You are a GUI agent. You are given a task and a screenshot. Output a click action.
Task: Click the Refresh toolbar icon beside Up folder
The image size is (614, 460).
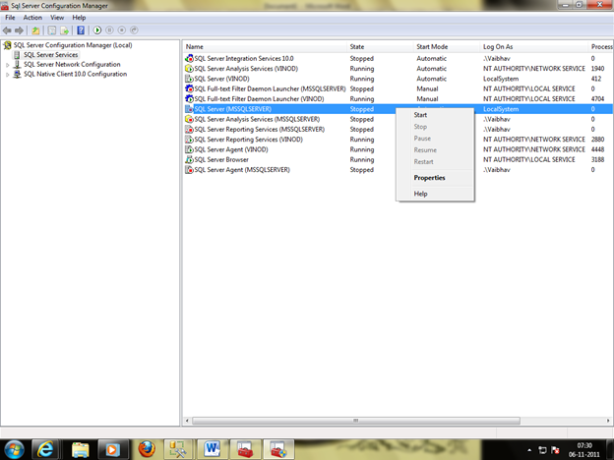pos(52,30)
